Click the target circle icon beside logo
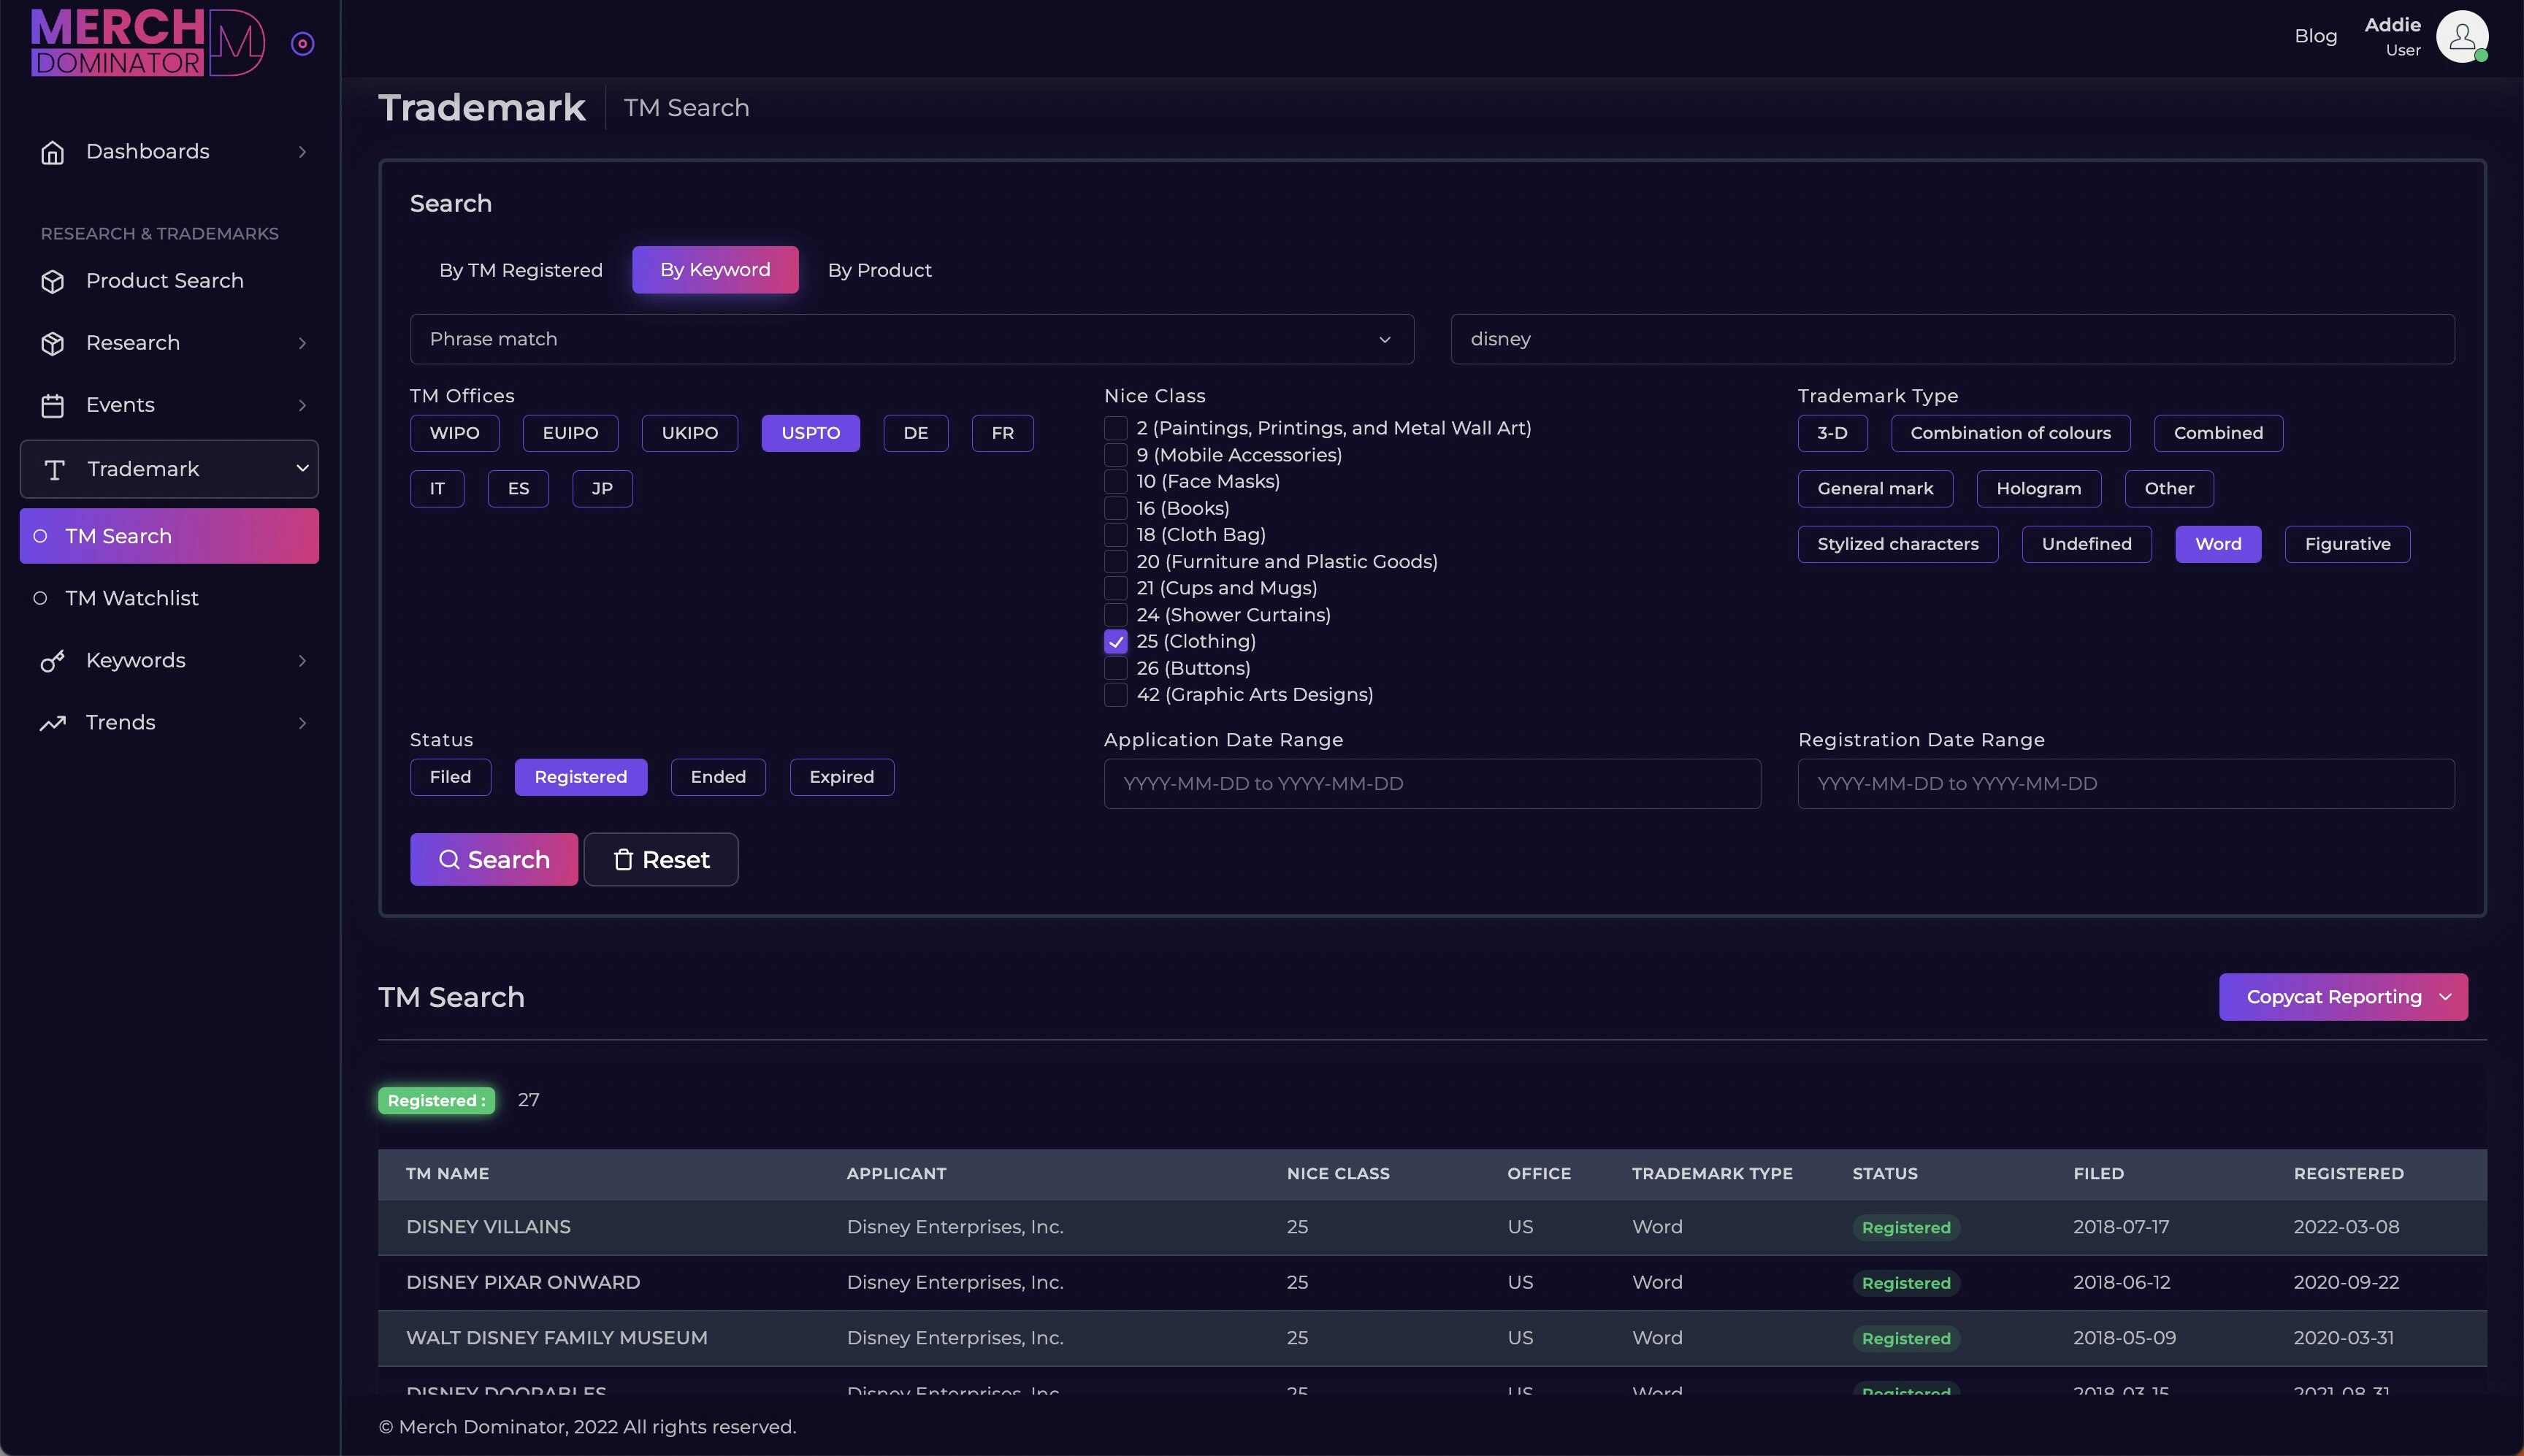 coord(302,43)
